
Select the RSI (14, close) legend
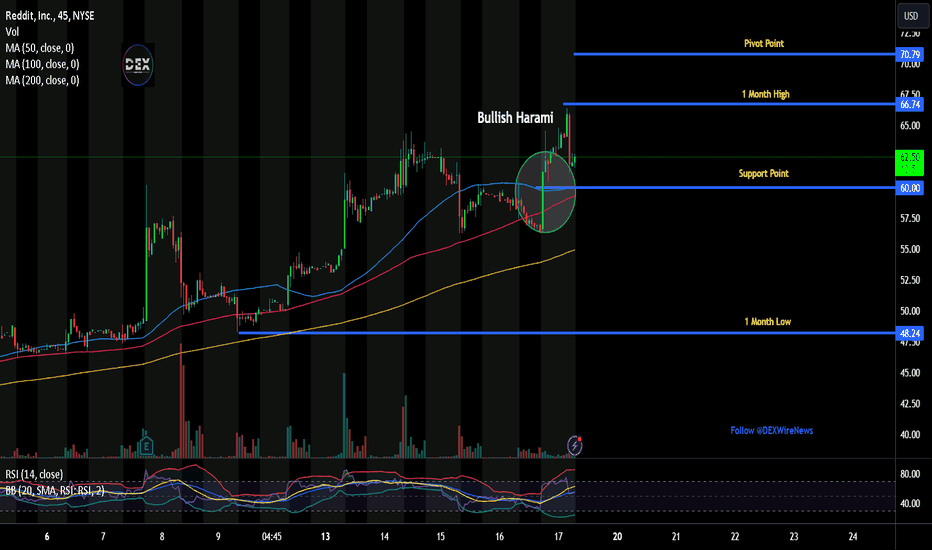click(34, 474)
